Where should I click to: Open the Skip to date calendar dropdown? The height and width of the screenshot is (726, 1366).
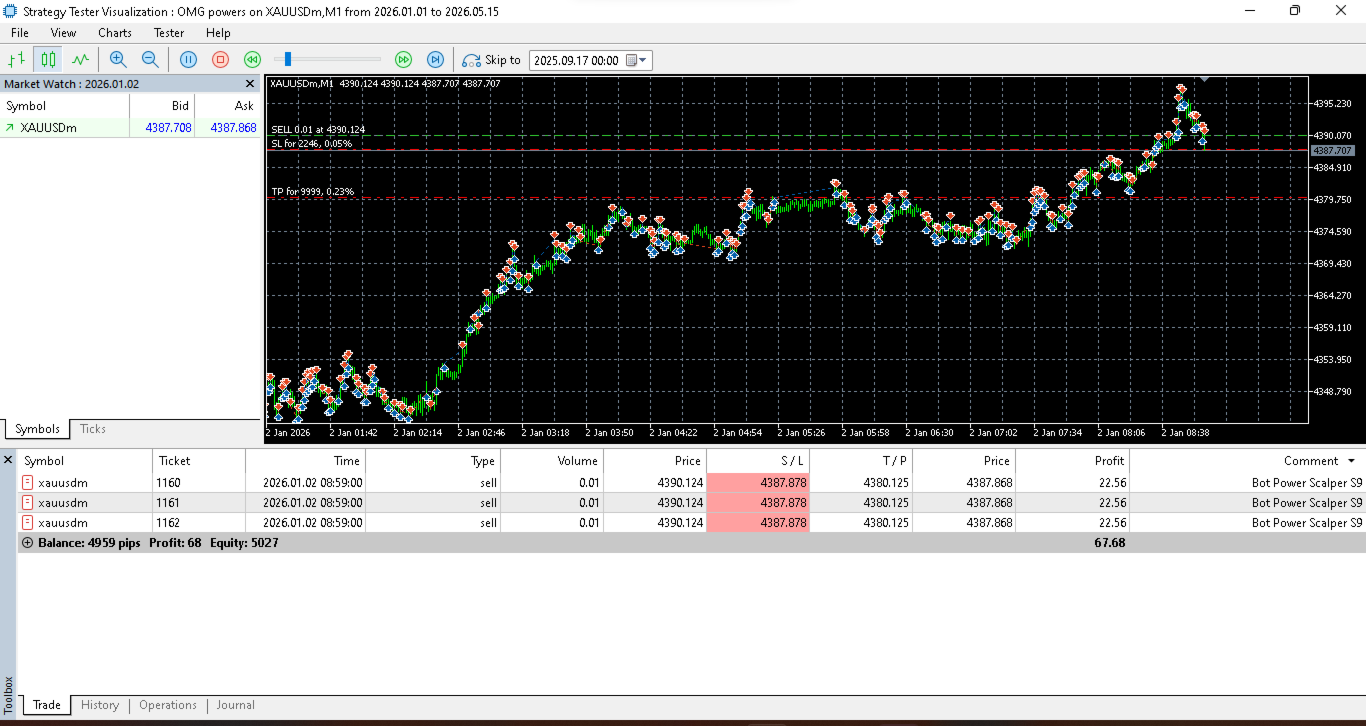[x=638, y=60]
